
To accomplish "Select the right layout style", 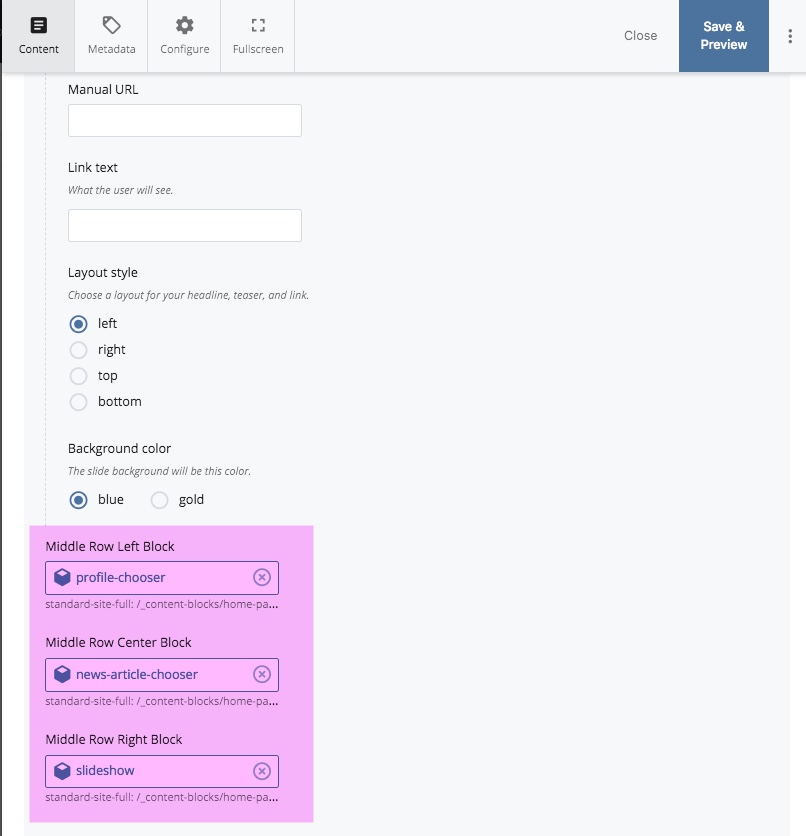I will tap(78, 350).
